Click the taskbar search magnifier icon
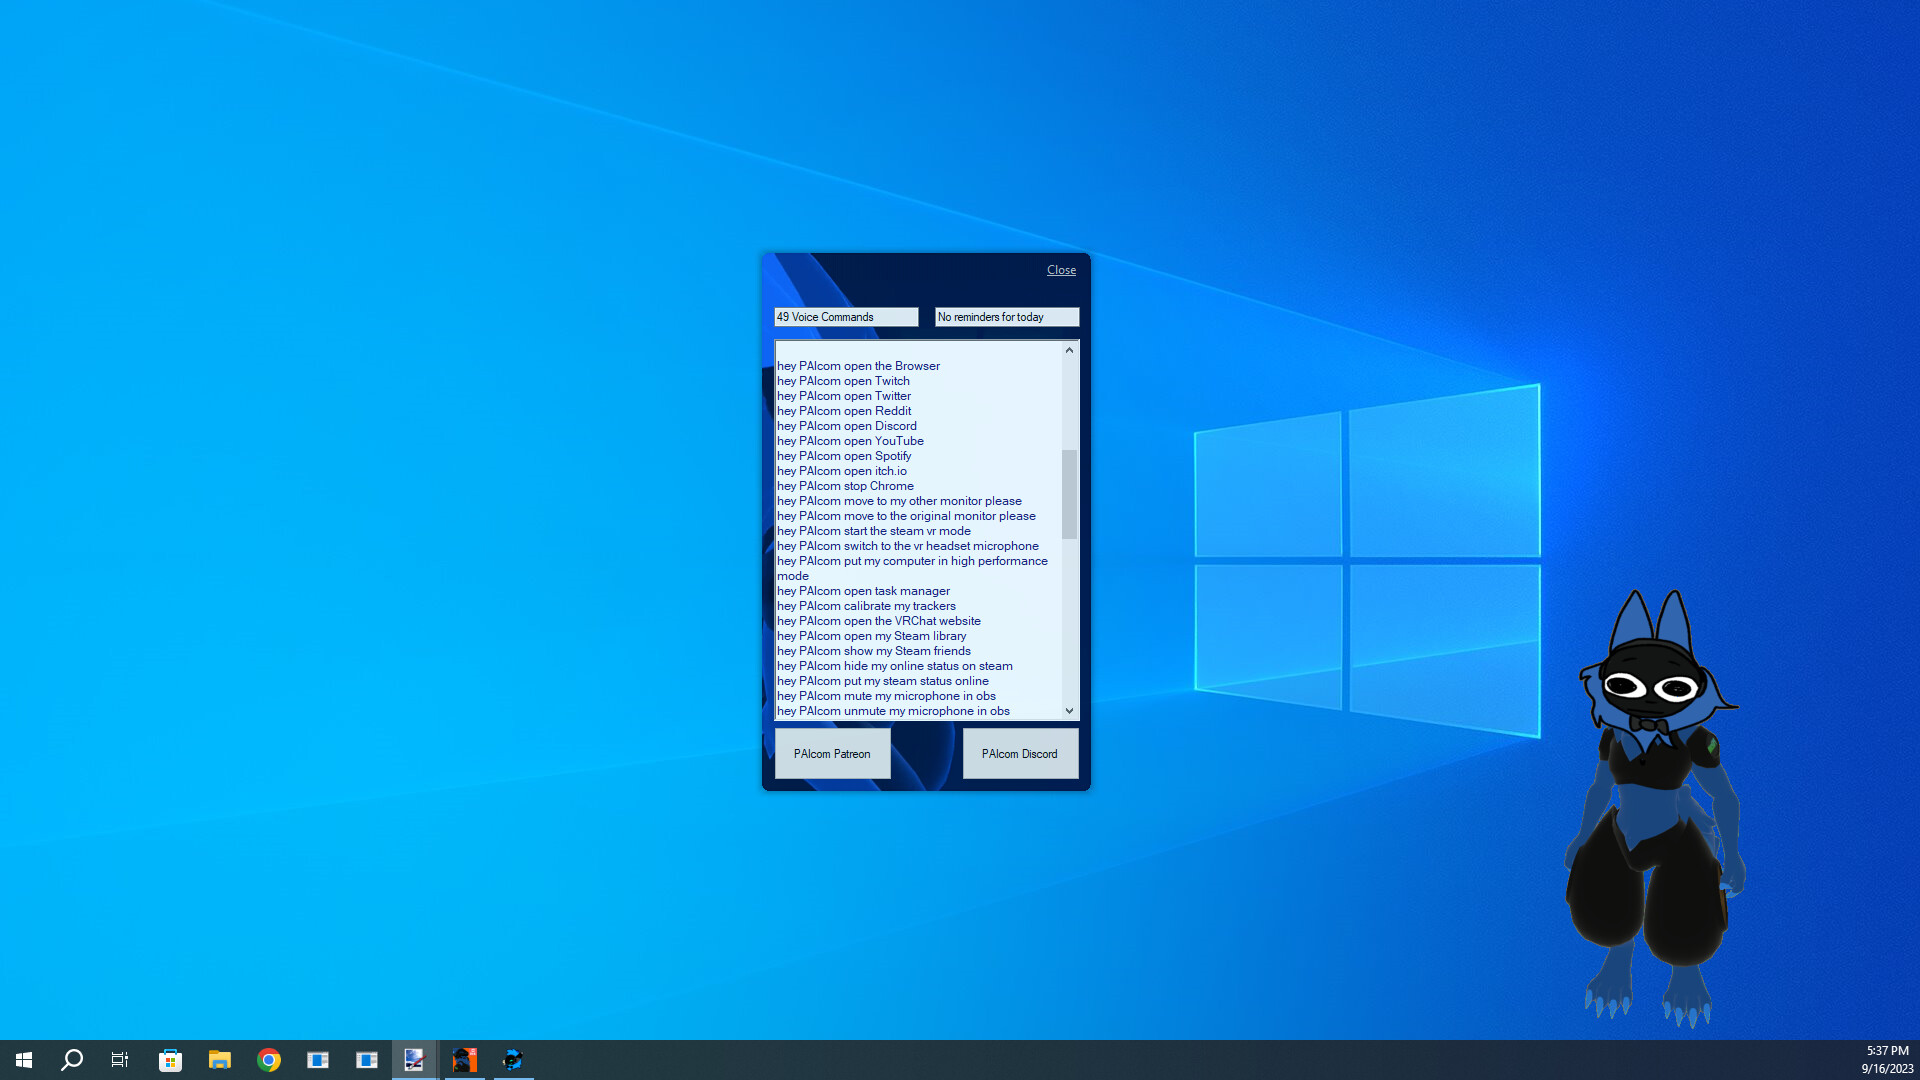 (x=72, y=1060)
